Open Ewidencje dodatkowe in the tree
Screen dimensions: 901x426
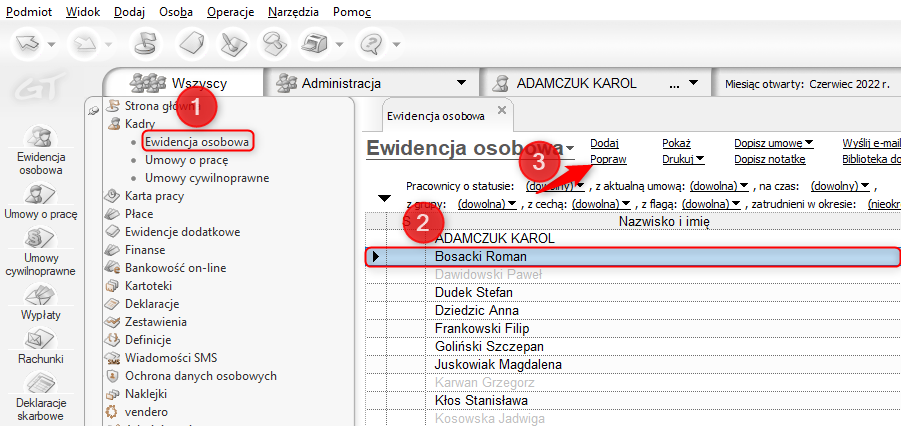point(182,232)
